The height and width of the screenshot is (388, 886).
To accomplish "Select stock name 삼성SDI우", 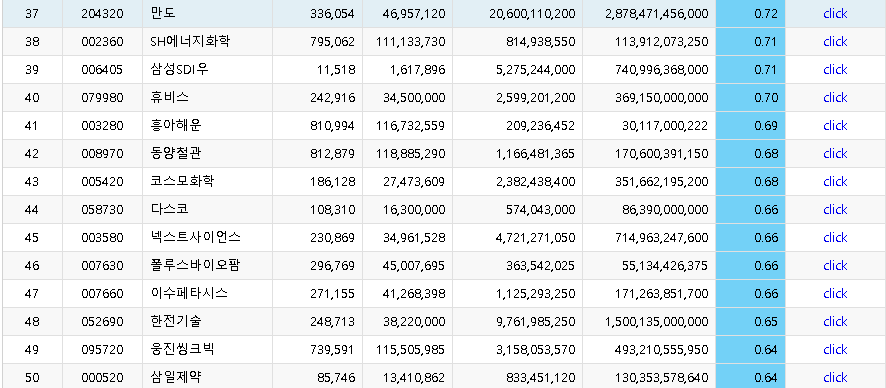I will 180,69.
